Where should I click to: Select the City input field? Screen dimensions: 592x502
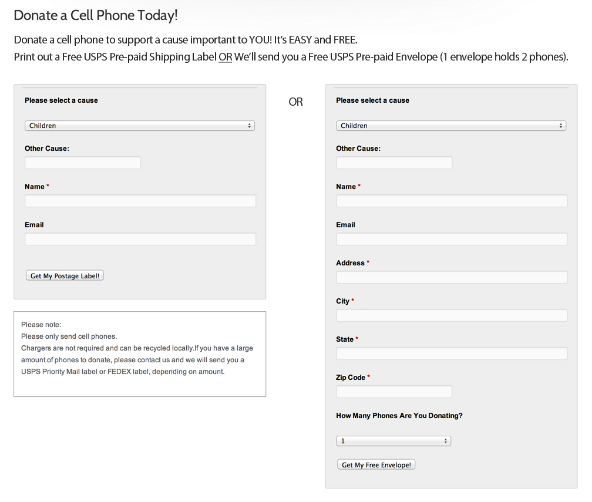[452, 316]
